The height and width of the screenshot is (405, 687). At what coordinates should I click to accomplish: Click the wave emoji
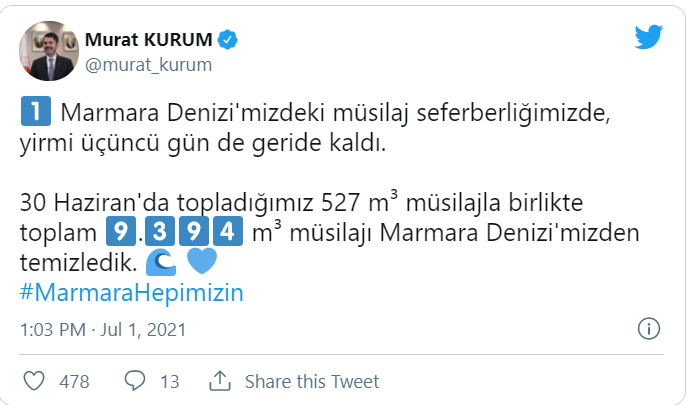coord(162,263)
